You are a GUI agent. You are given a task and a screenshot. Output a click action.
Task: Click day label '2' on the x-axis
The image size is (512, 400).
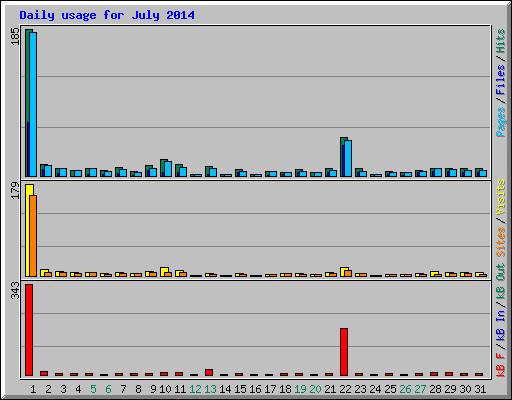(x=48, y=389)
